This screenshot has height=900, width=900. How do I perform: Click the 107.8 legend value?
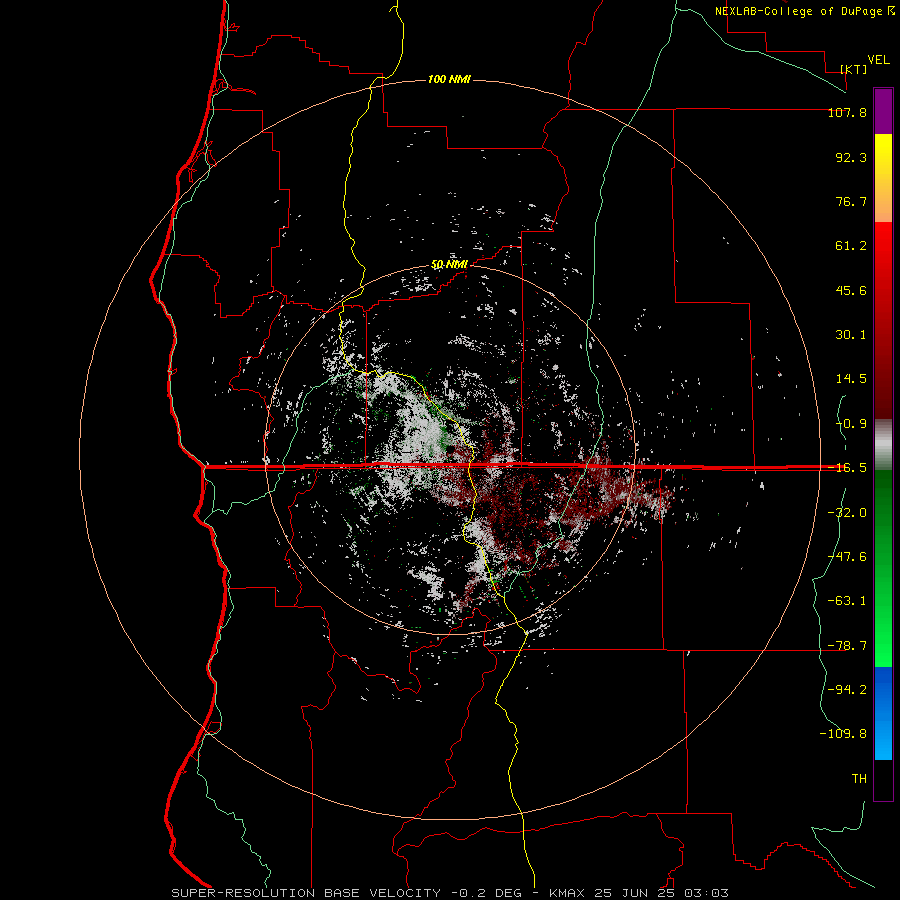click(x=847, y=112)
